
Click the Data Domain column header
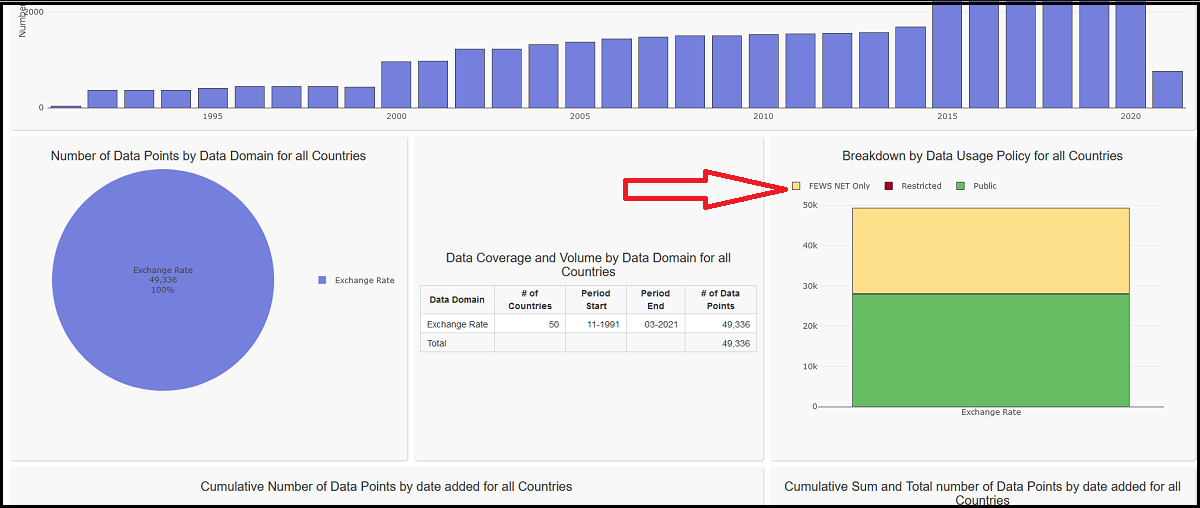457,300
